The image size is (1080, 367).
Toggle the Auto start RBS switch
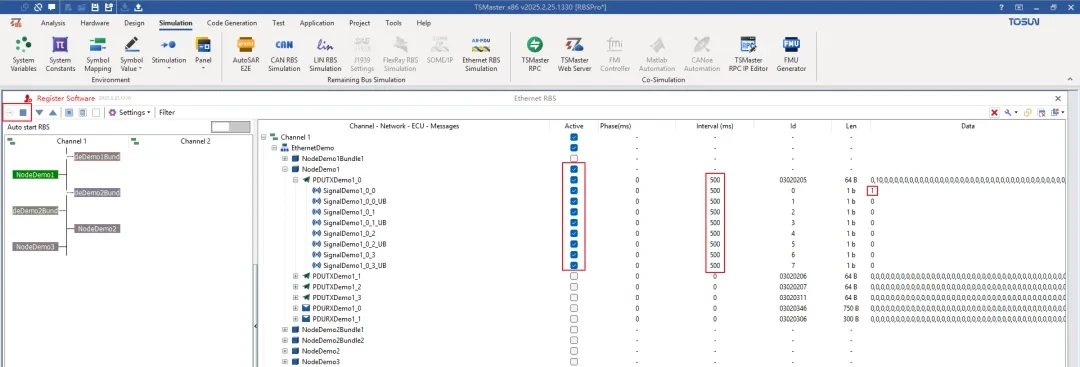(230, 127)
